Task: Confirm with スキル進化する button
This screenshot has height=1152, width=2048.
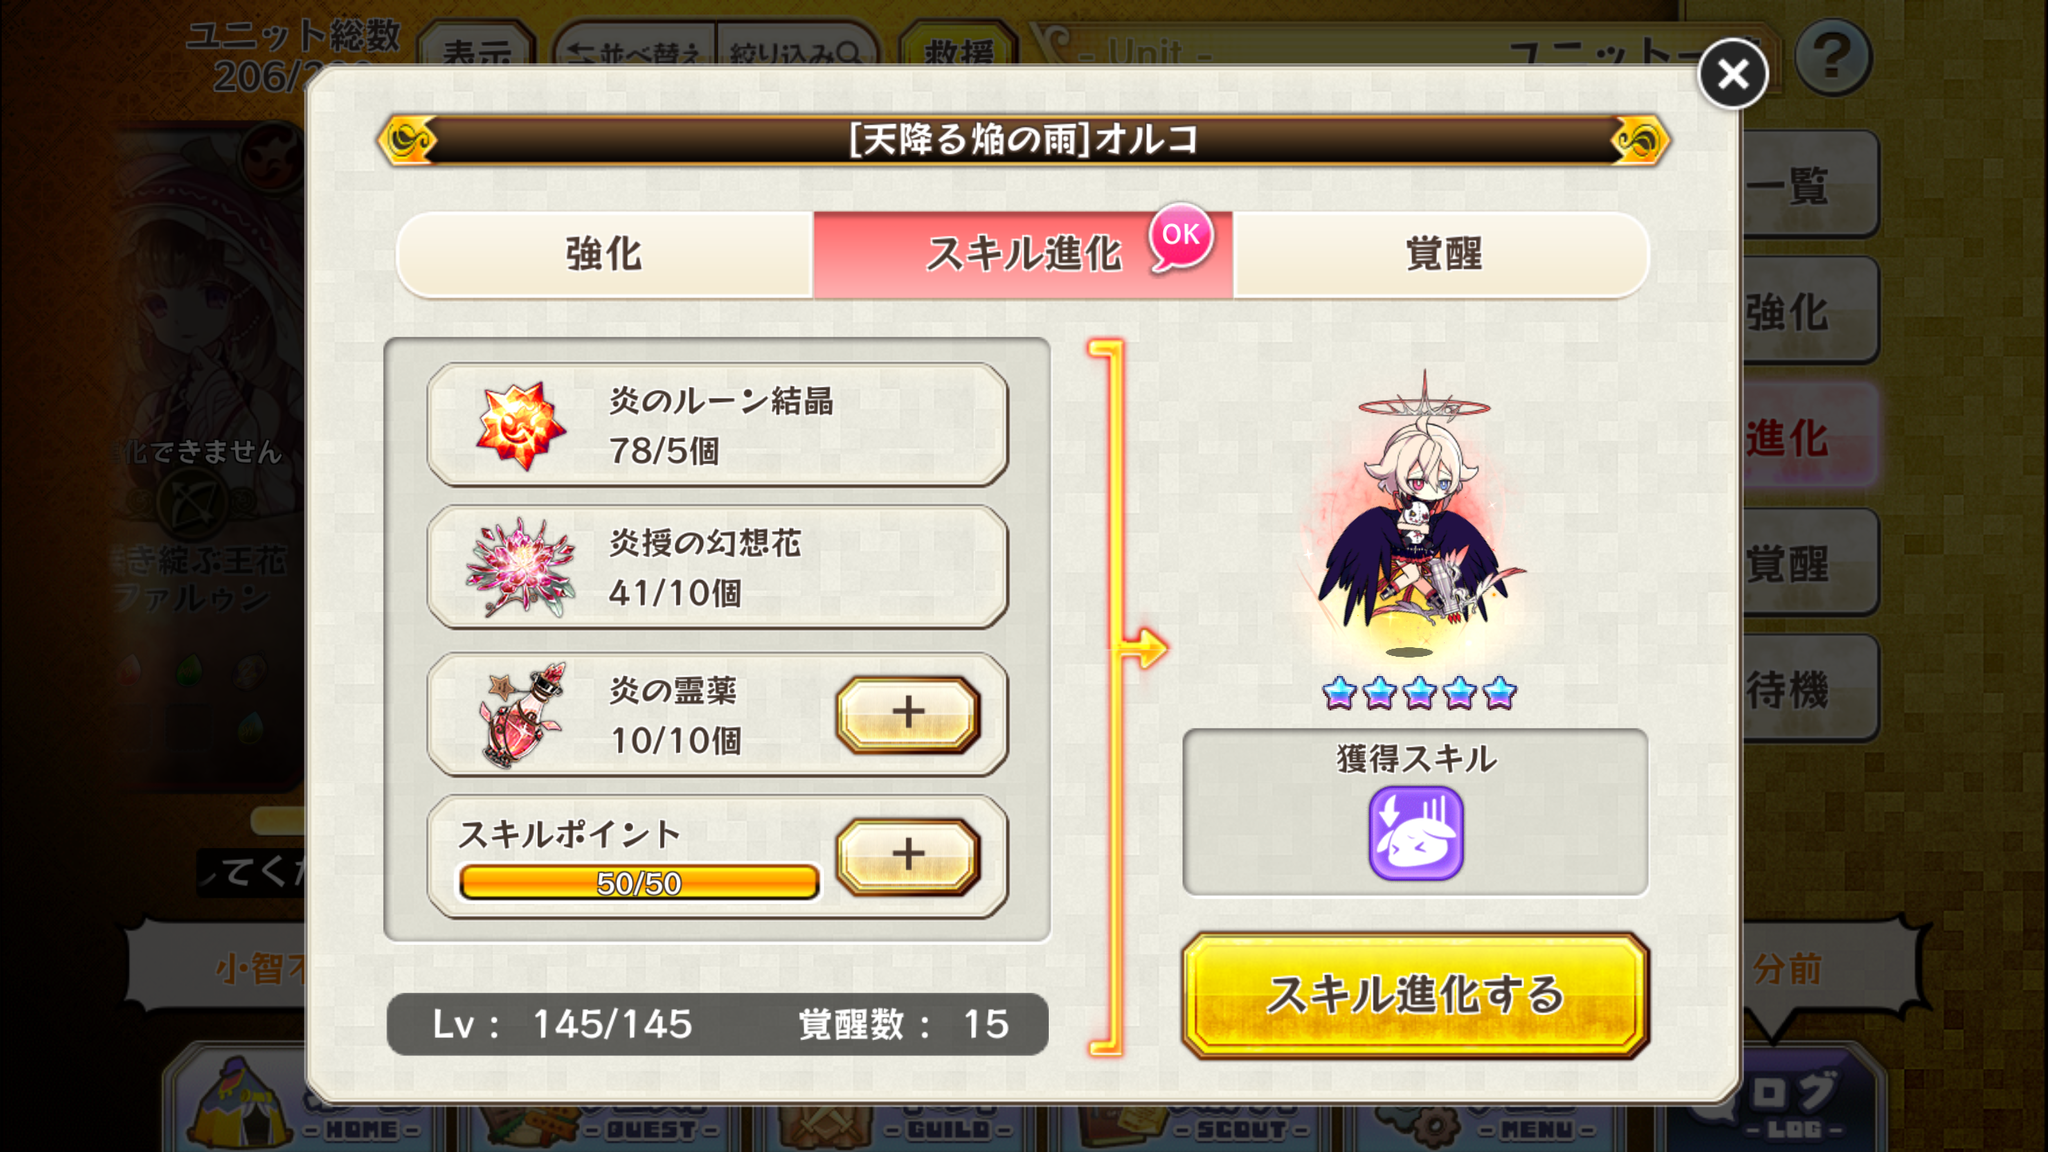Action: click(x=1415, y=995)
